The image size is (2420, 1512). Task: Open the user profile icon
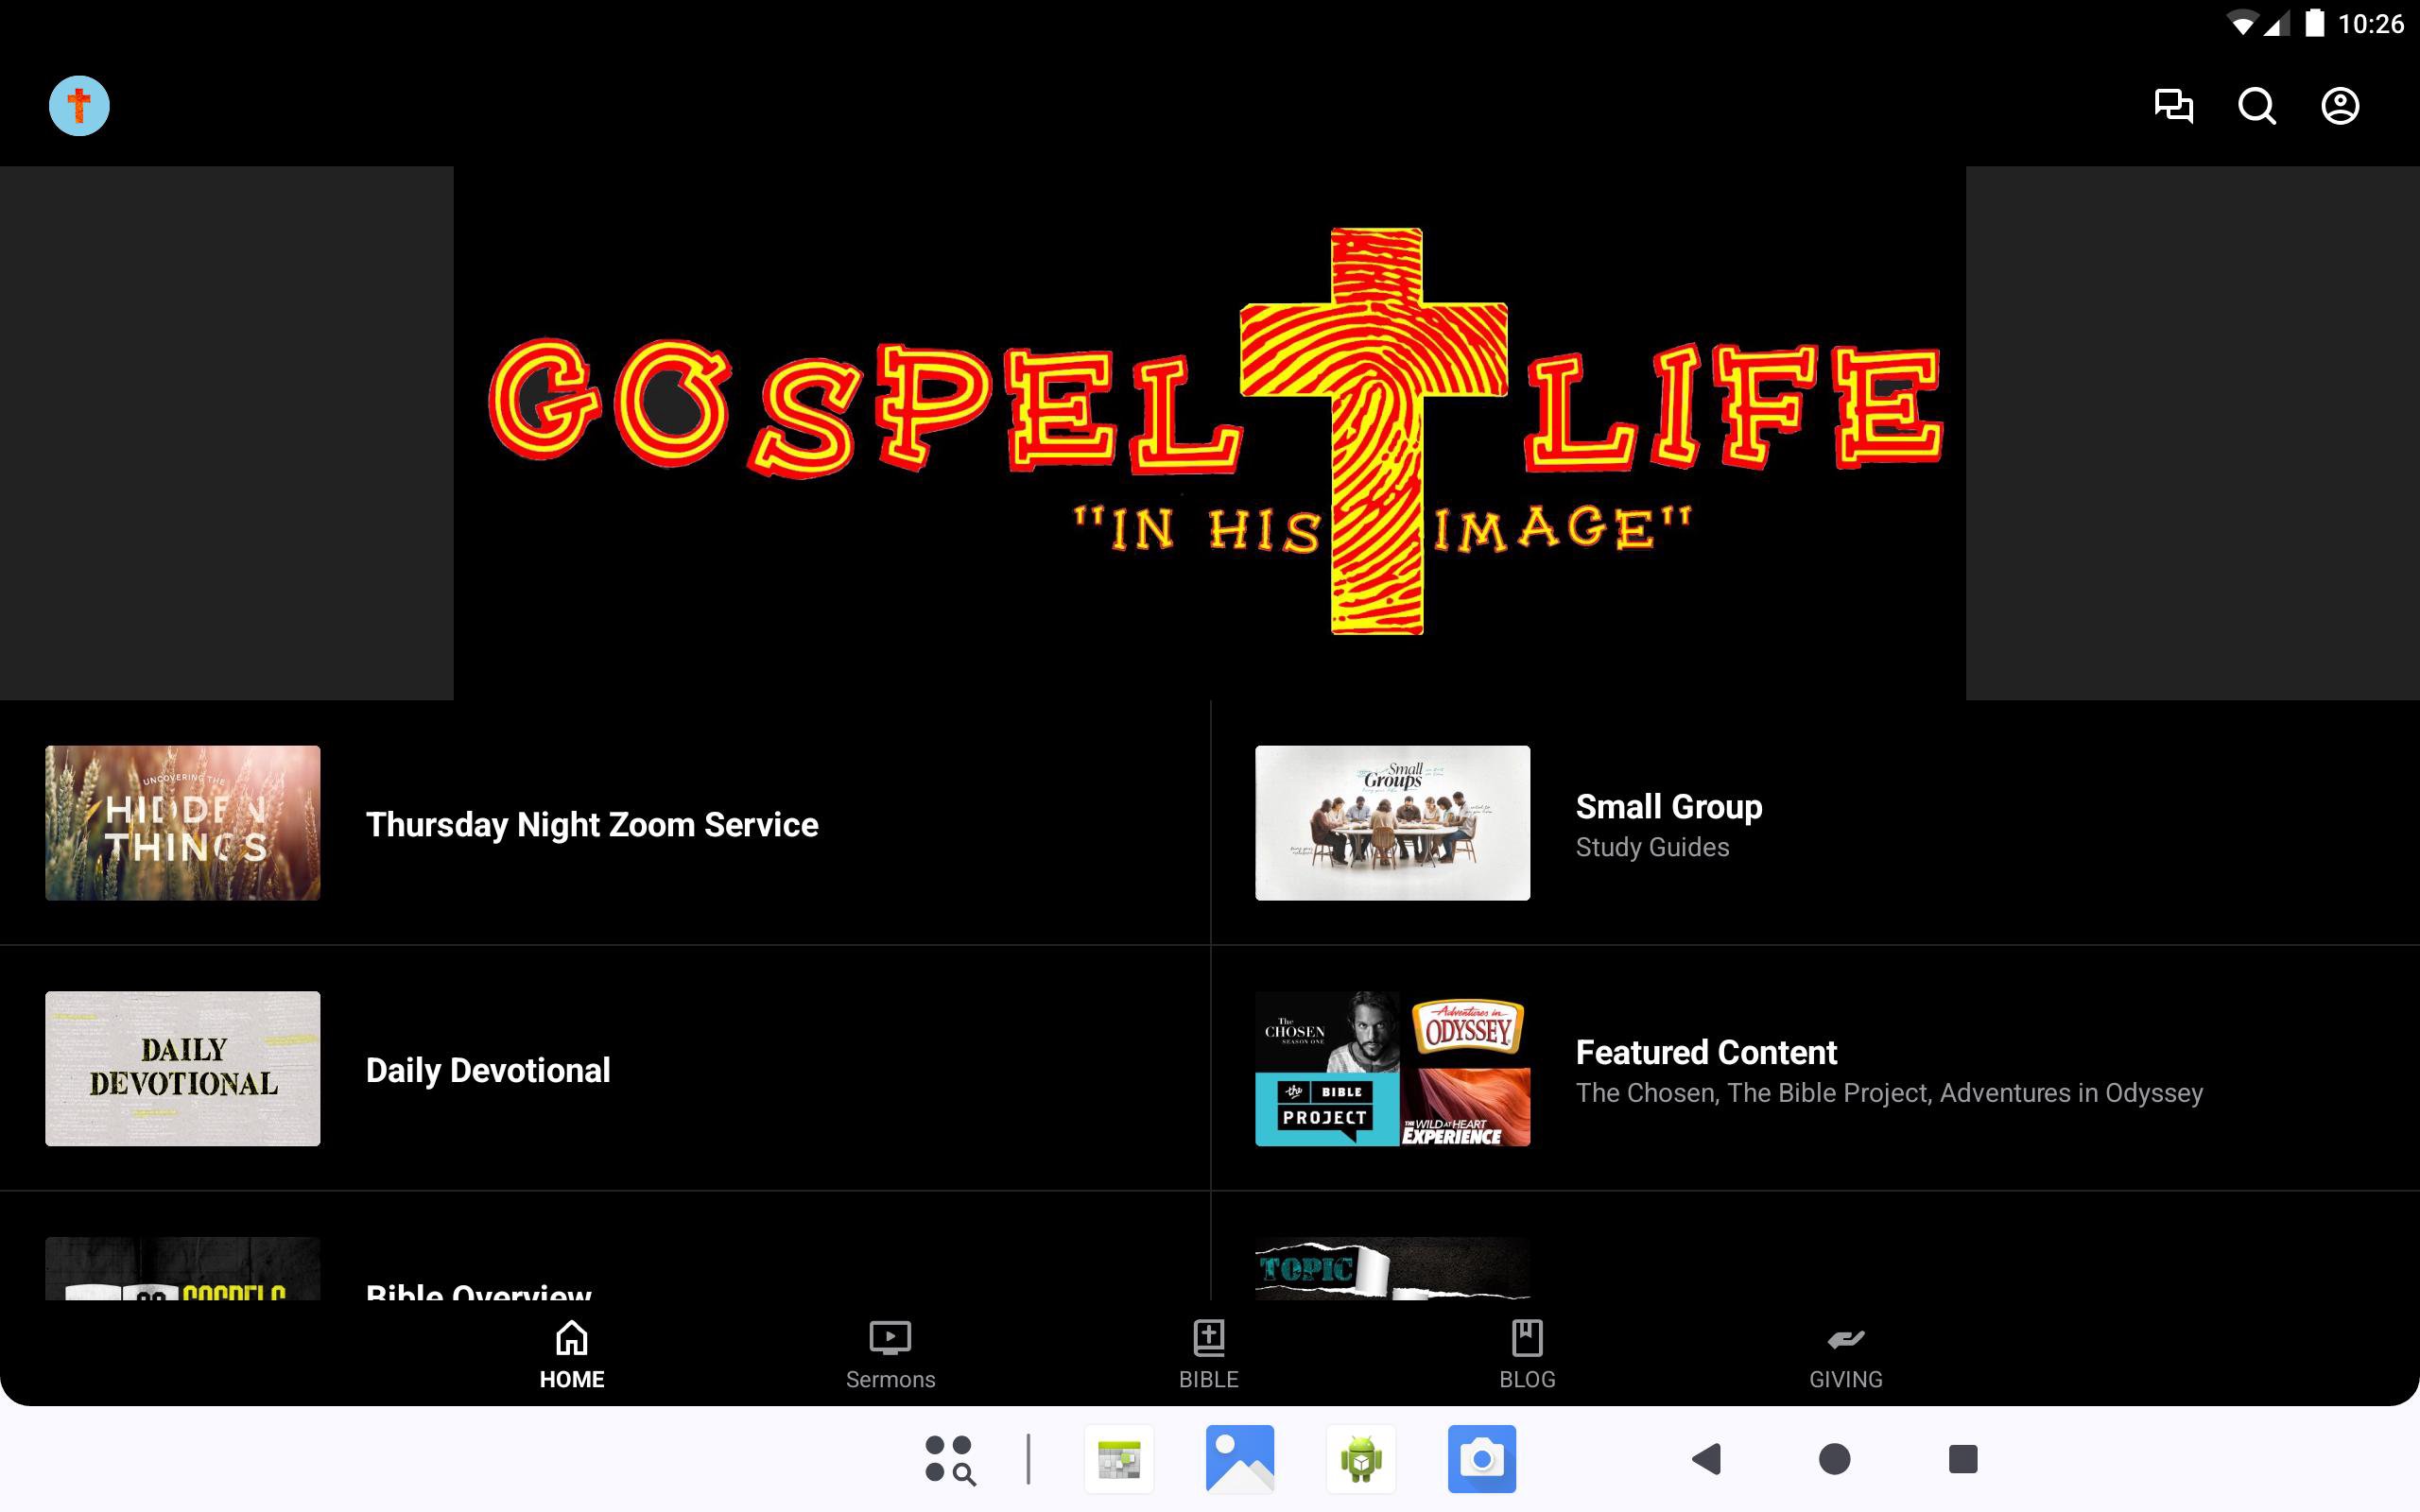[2340, 106]
